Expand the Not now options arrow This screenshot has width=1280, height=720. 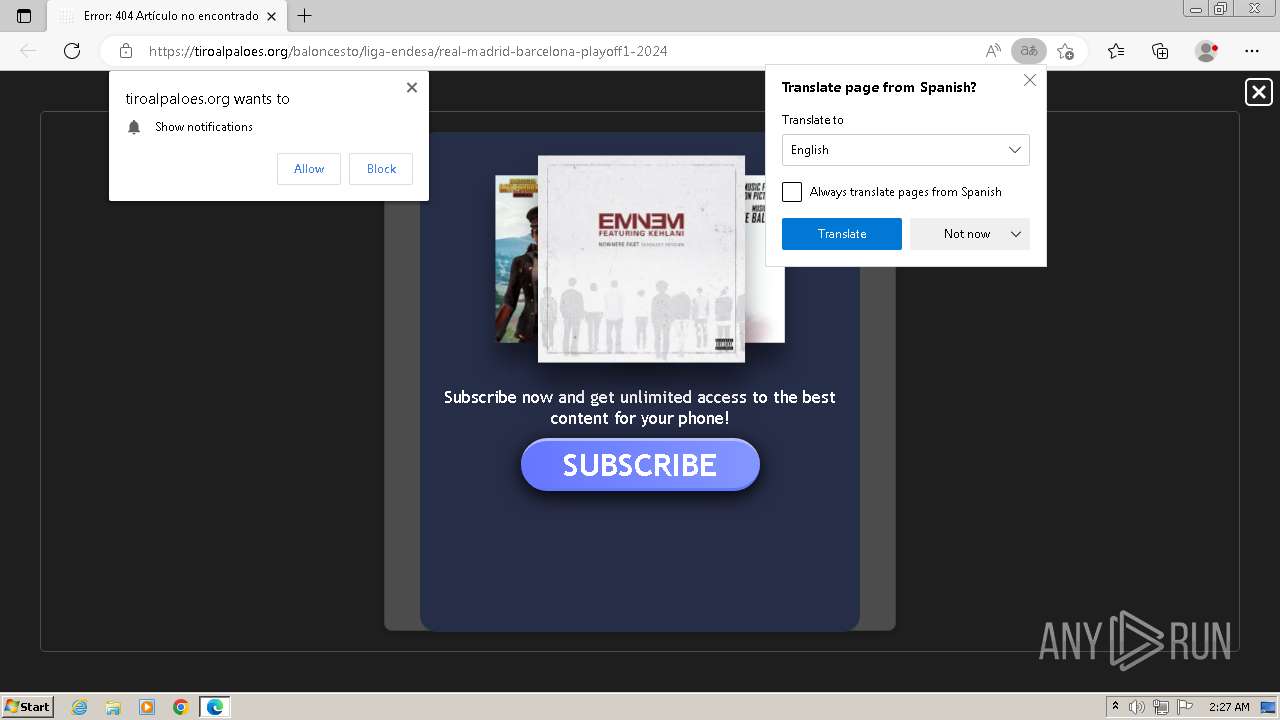(x=1016, y=234)
